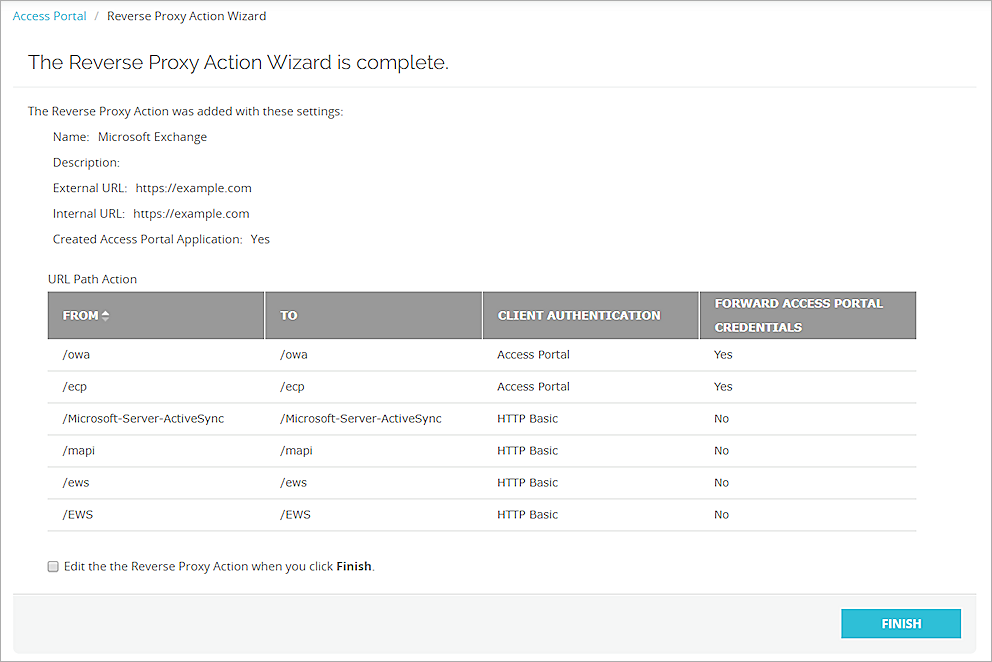This screenshot has height=662, width=992.
Task: Enable Edit the Reverse Proxy Action checkbox
Action: pyautogui.click(x=53, y=567)
